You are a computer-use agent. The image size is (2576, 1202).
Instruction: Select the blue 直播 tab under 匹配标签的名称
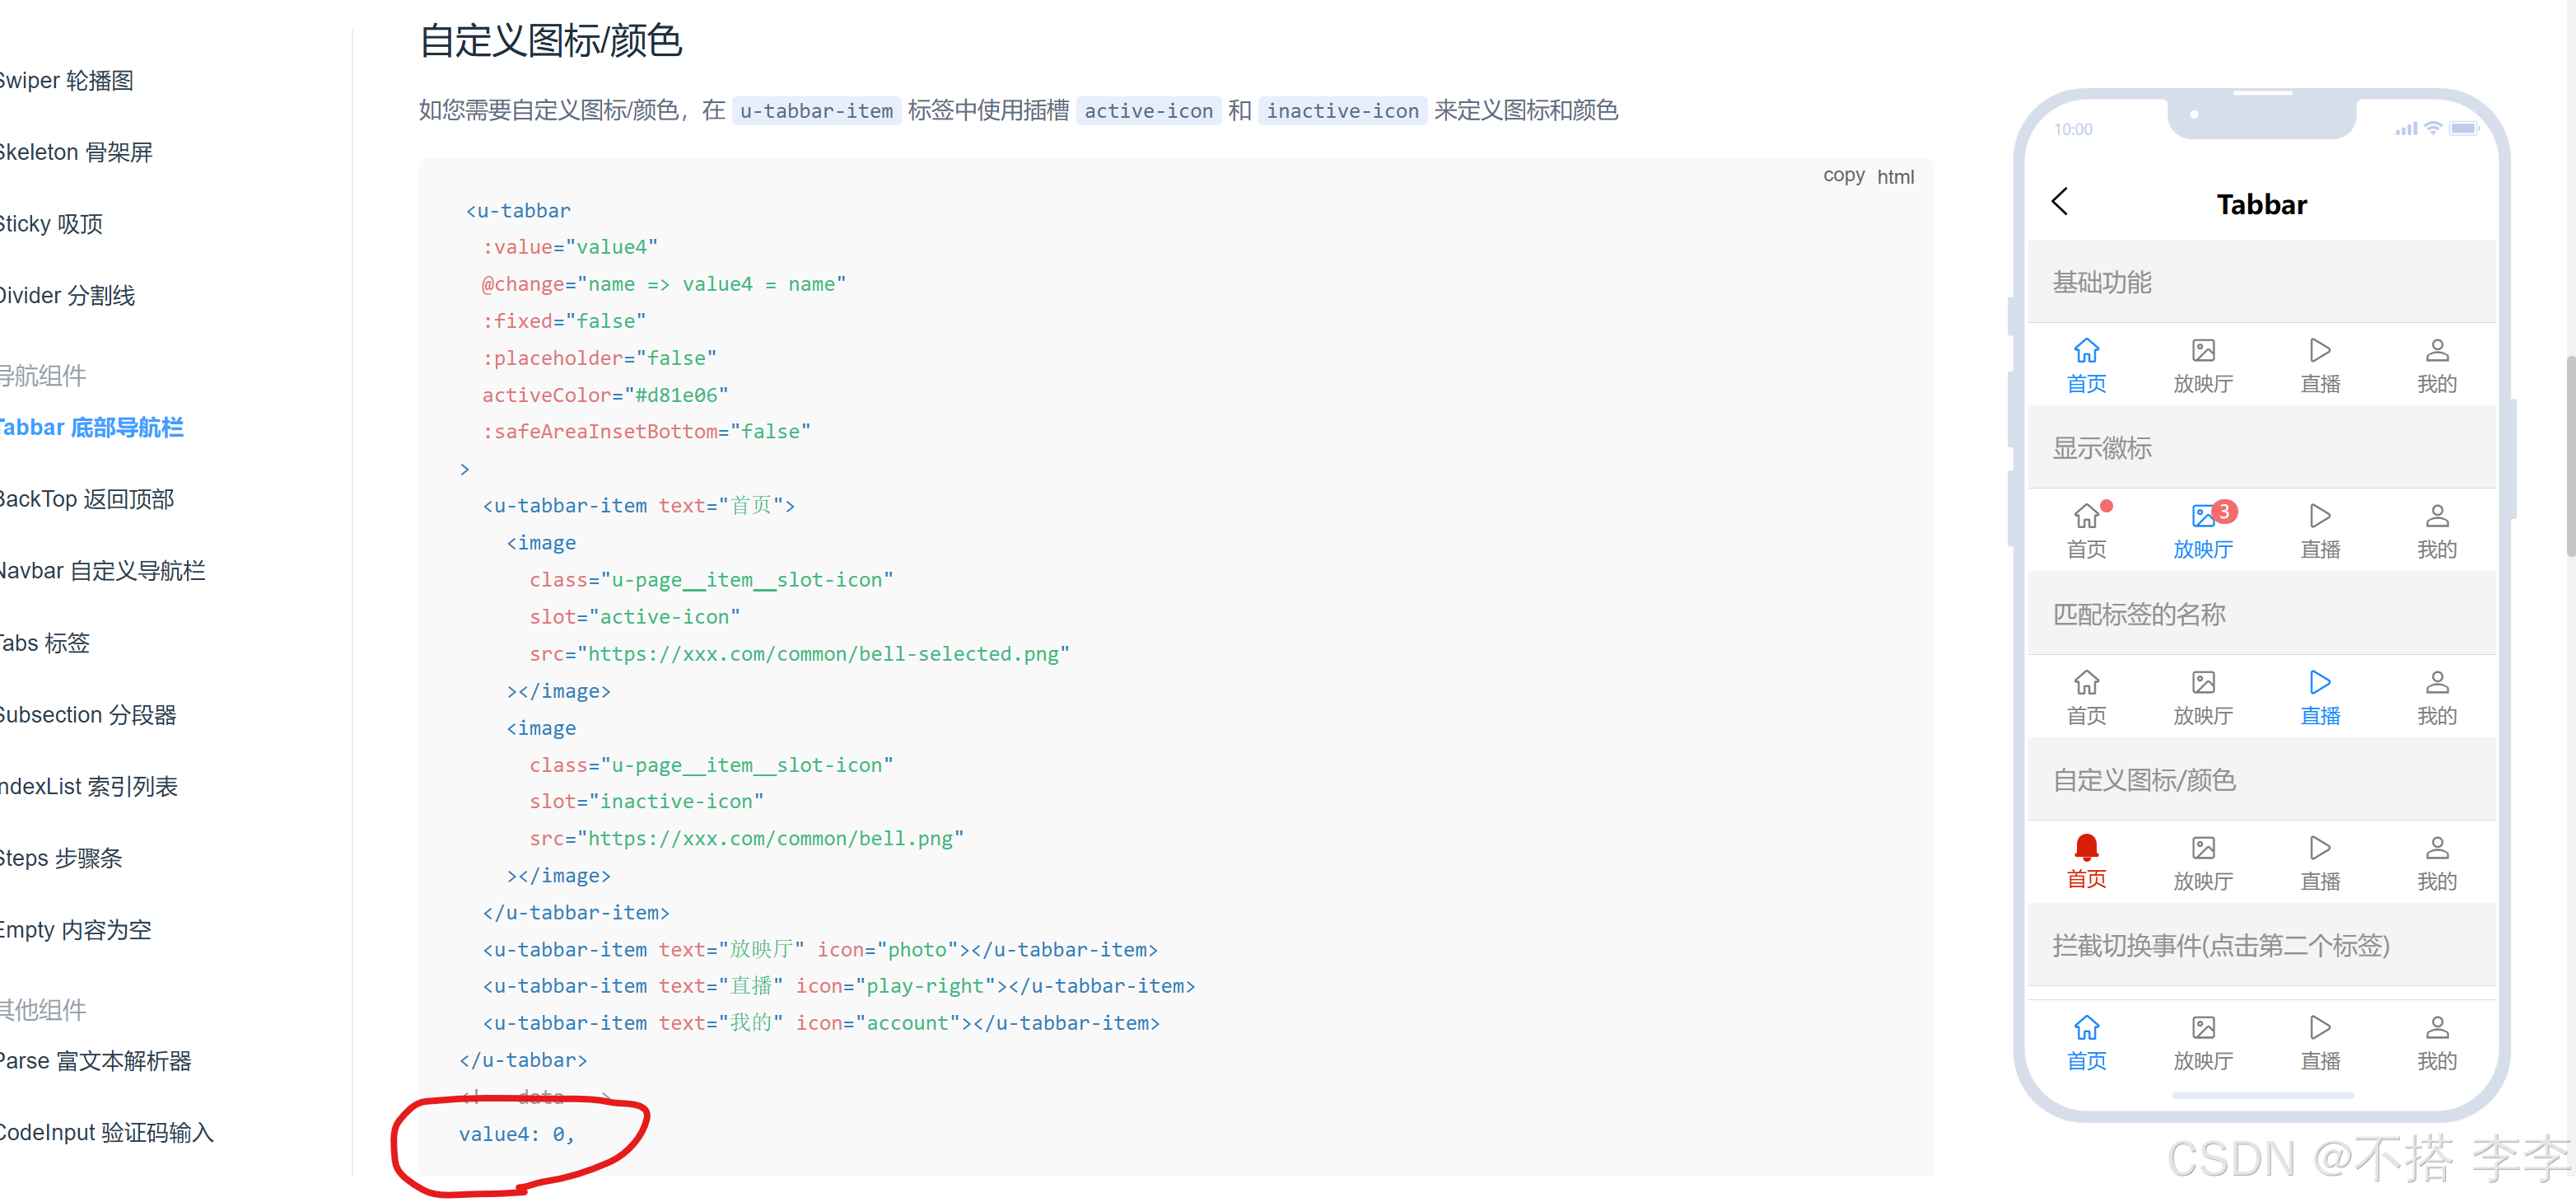coord(2320,683)
